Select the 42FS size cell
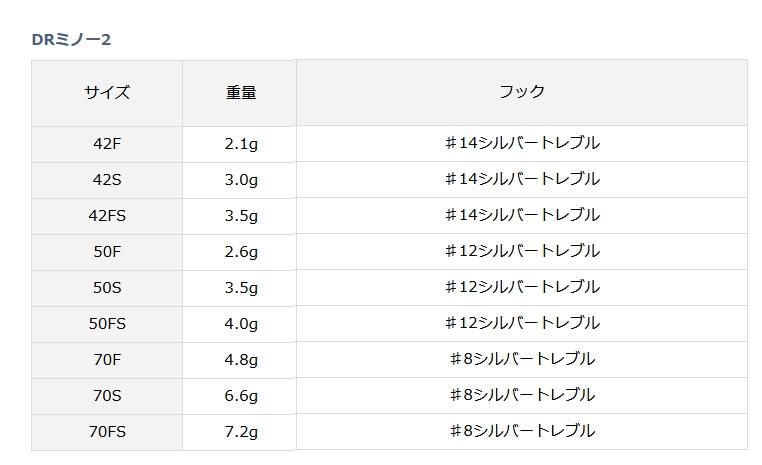This screenshot has height=465, width=762. pyautogui.click(x=107, y=215)
